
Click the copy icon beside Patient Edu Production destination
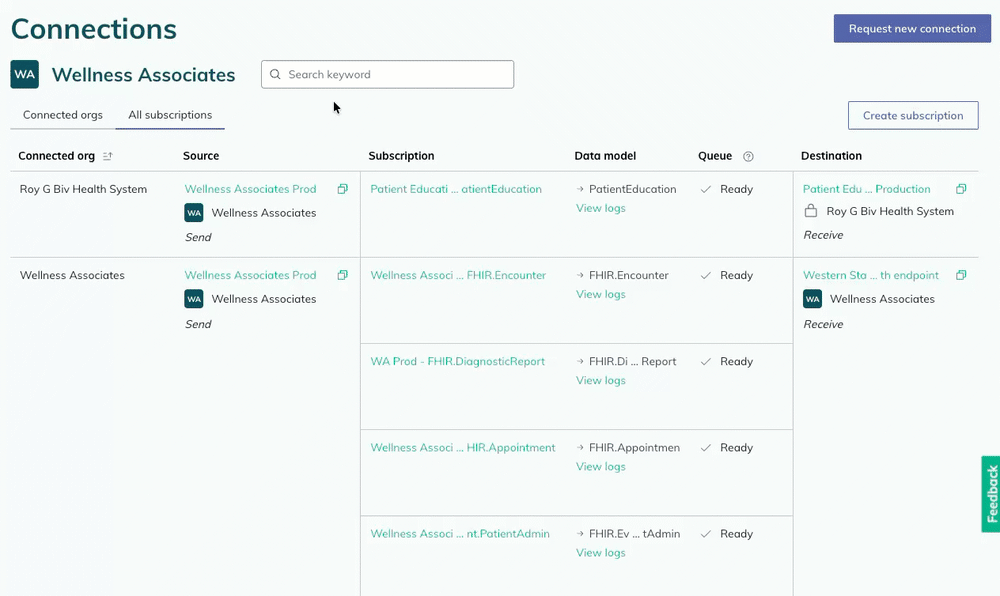962,188
